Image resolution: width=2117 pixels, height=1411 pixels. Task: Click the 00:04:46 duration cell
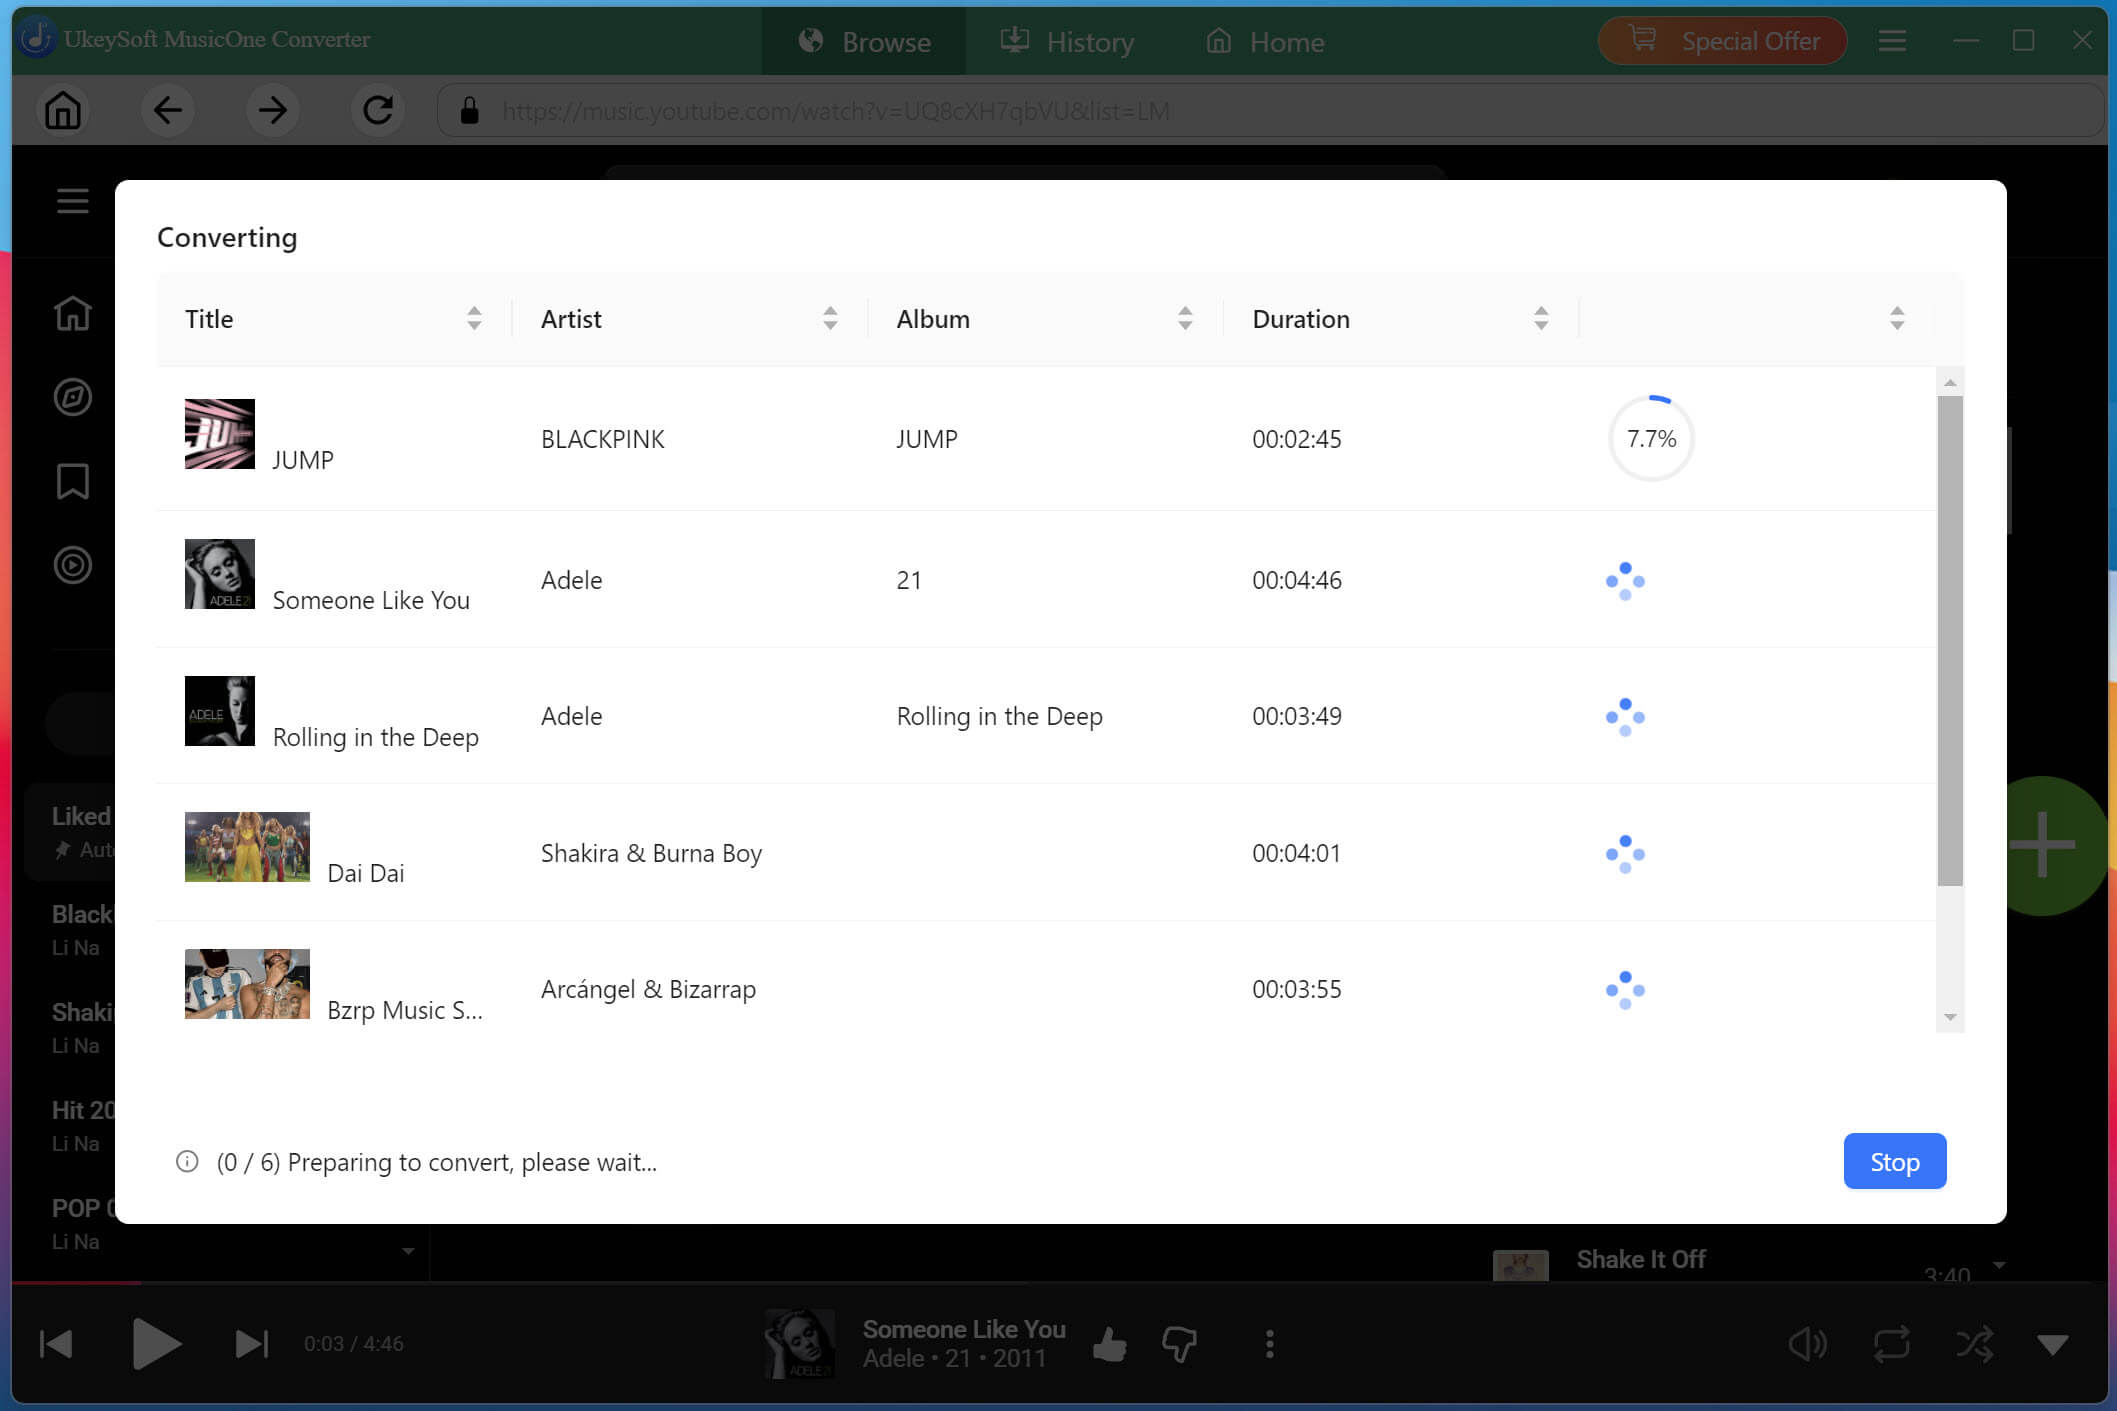pos(1297,580)
